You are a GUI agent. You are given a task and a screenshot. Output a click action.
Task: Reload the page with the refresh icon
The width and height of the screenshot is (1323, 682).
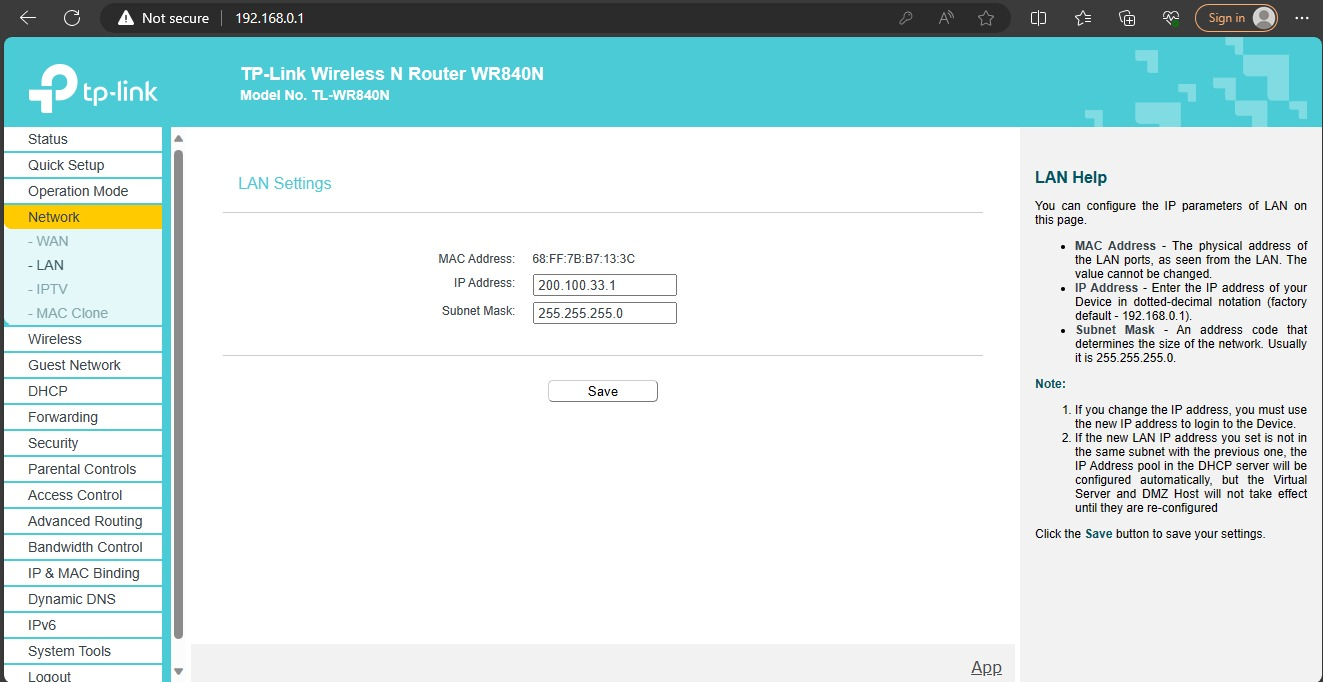click(x=72, y=18)
